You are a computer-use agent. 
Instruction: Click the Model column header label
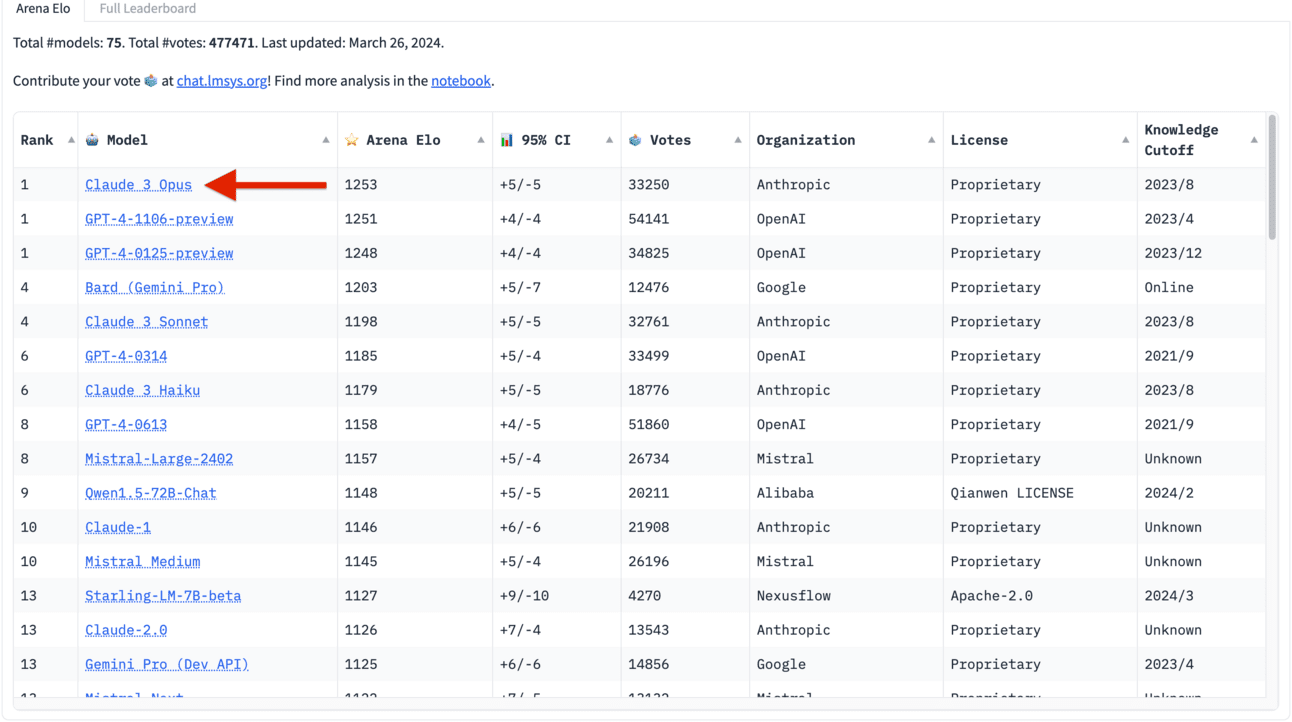point(127,140)
